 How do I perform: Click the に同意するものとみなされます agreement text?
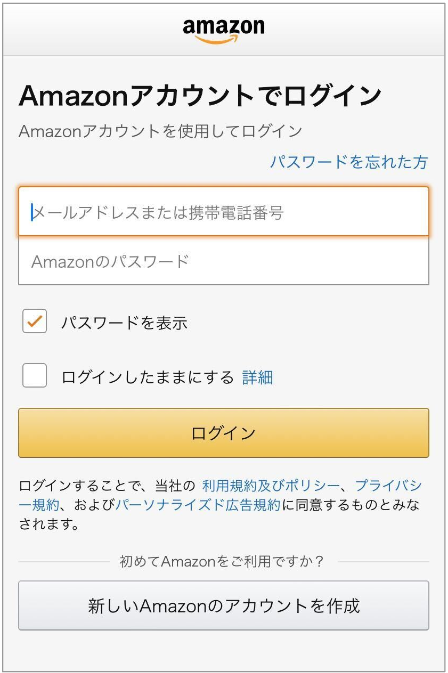pos(351,504)
